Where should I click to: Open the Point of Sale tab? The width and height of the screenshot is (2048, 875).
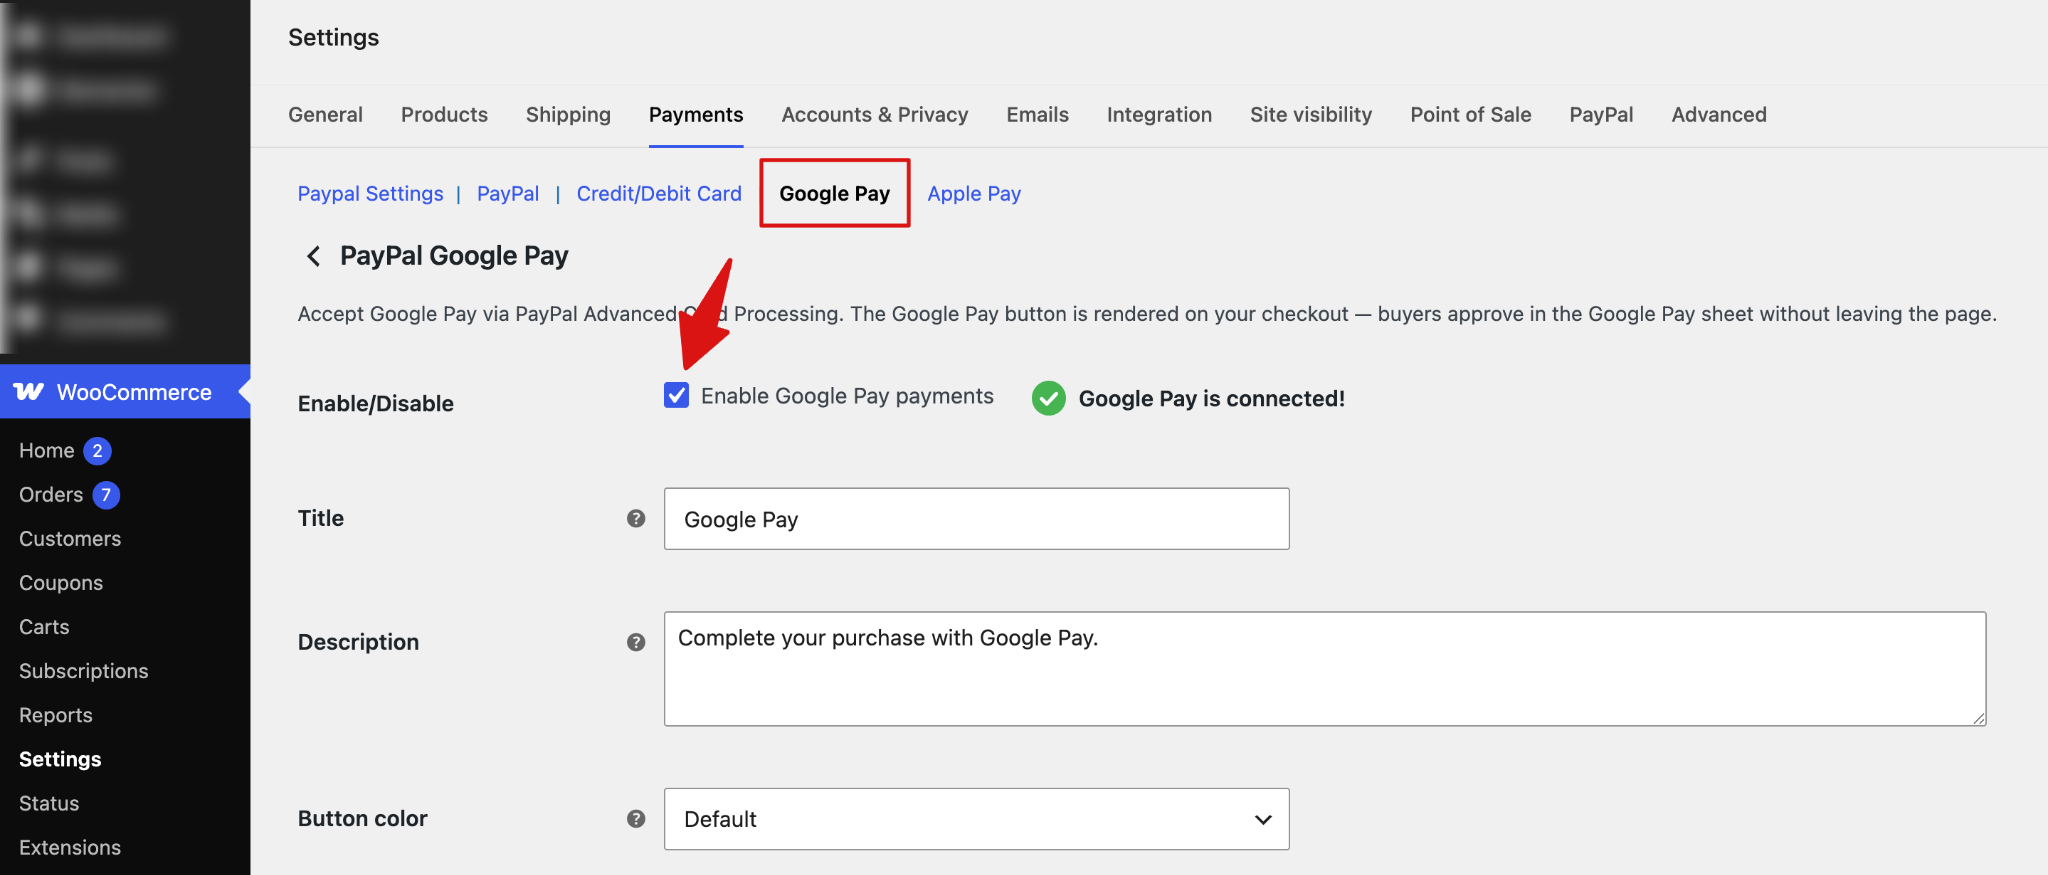(1470, 115)
